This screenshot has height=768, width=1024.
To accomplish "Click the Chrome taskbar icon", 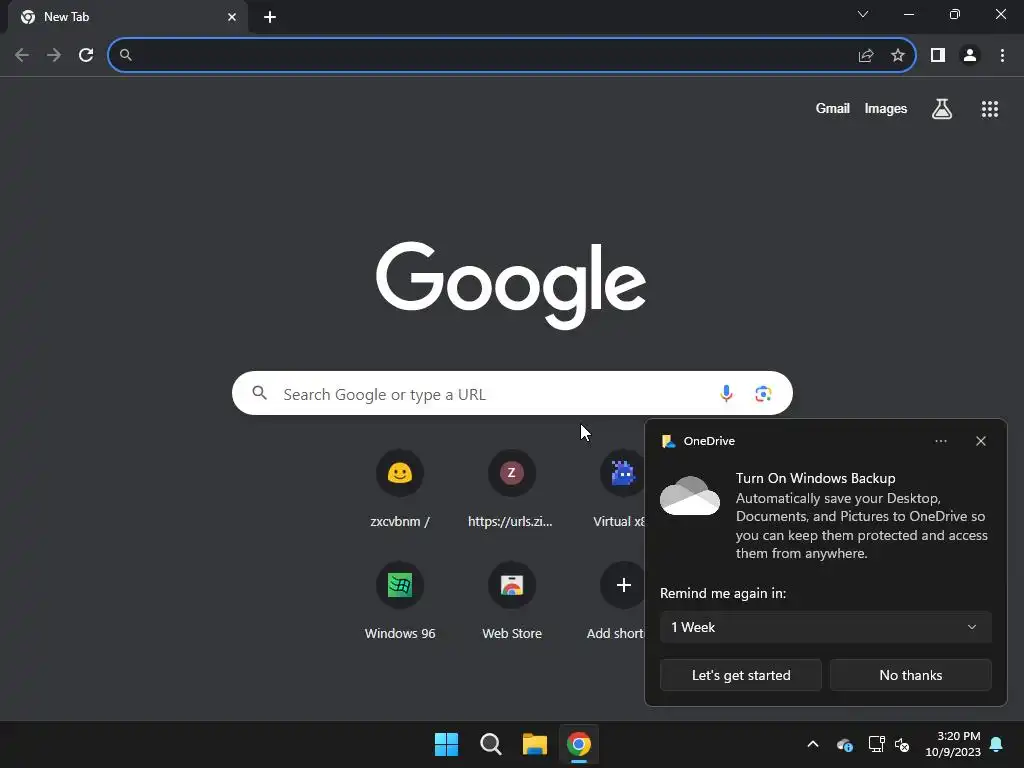I will point(579,744).
